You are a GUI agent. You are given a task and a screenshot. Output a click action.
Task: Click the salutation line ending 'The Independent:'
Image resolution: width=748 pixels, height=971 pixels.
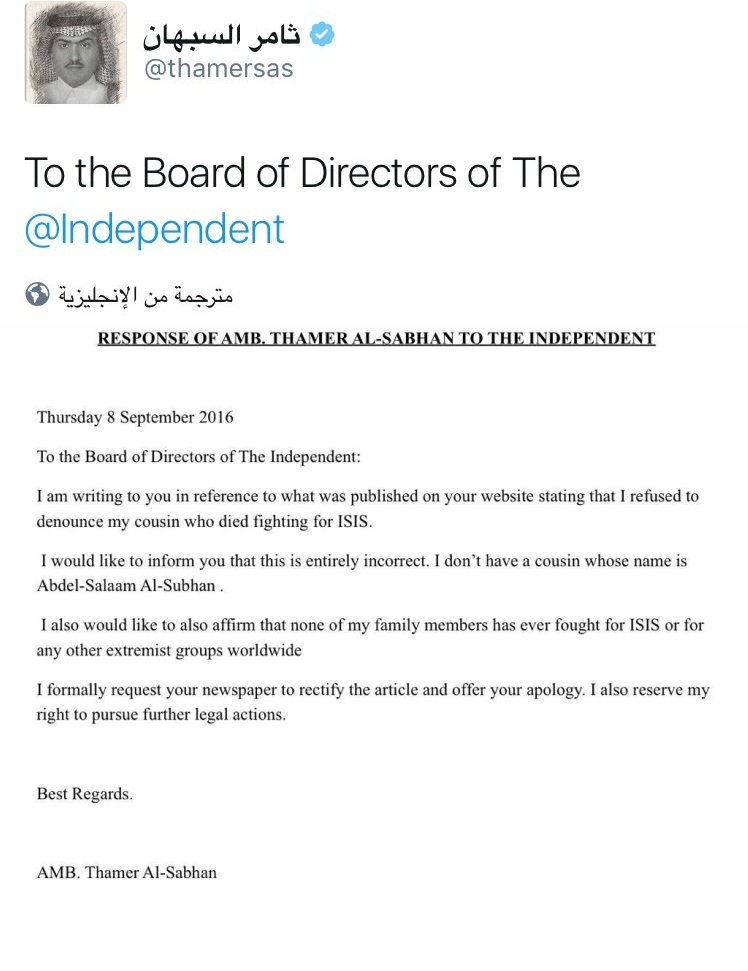click(x=198, y=457)
